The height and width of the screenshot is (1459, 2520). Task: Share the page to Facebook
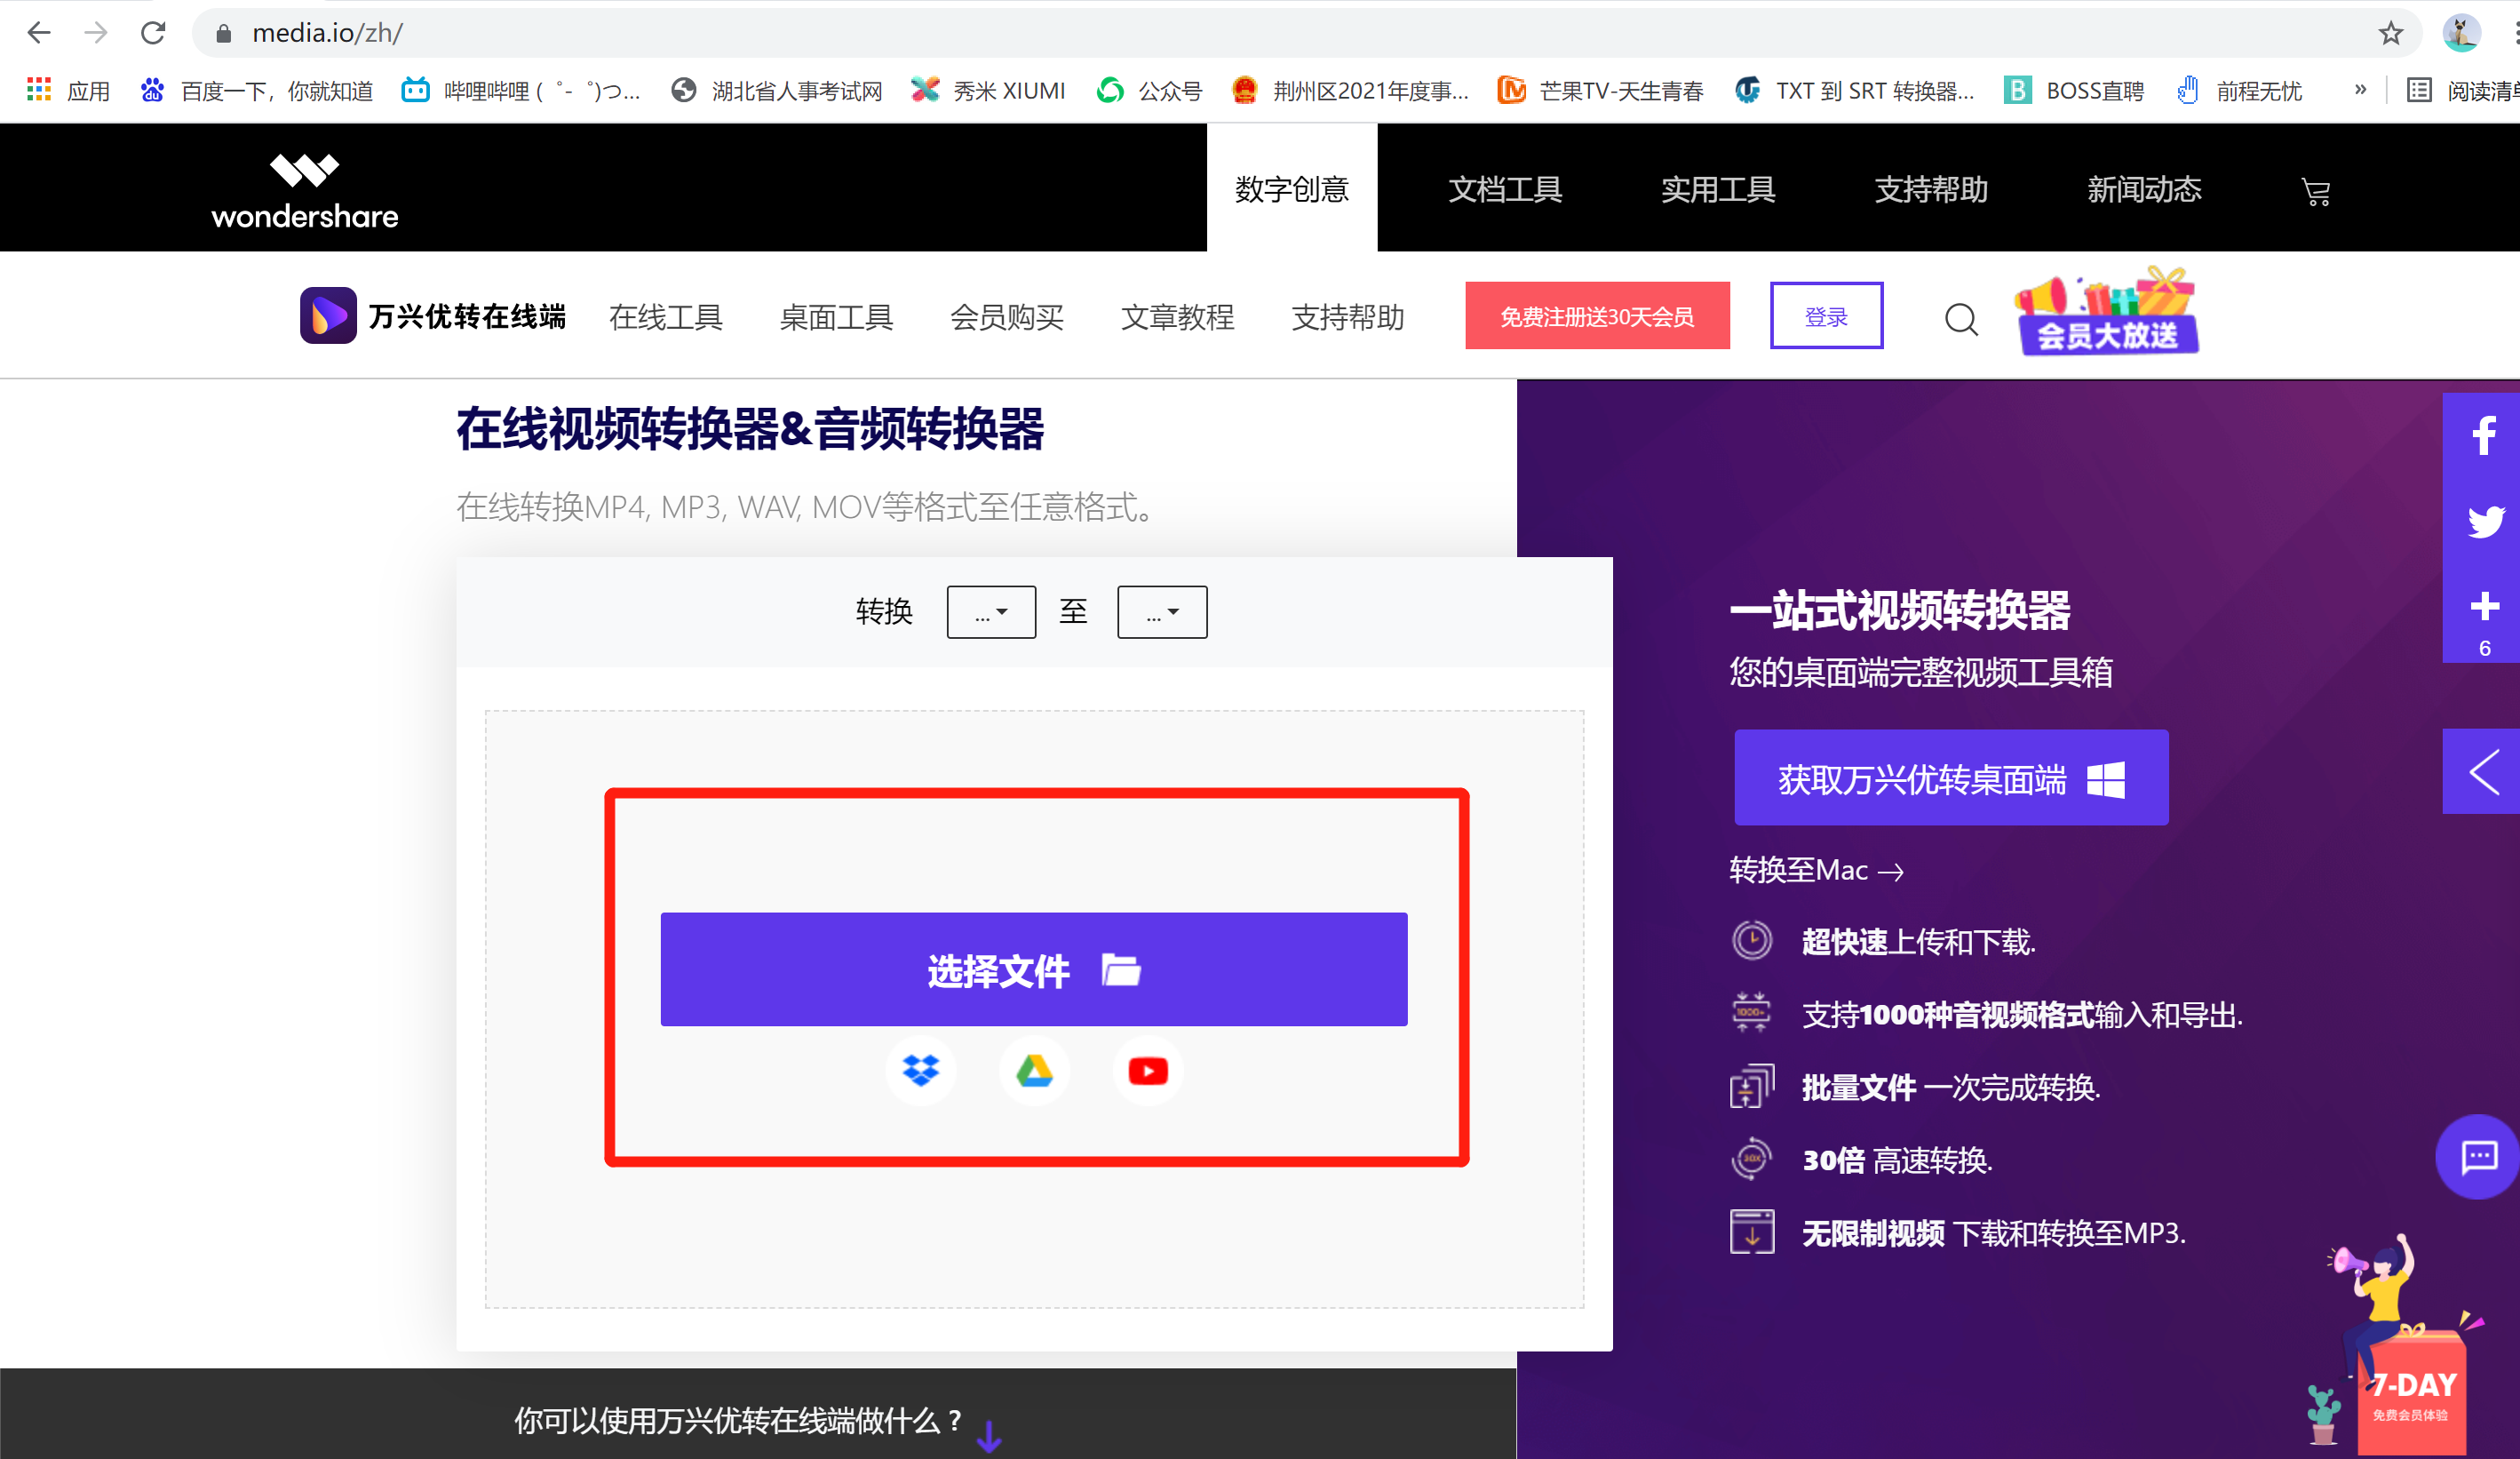[x=2484, y=434]
